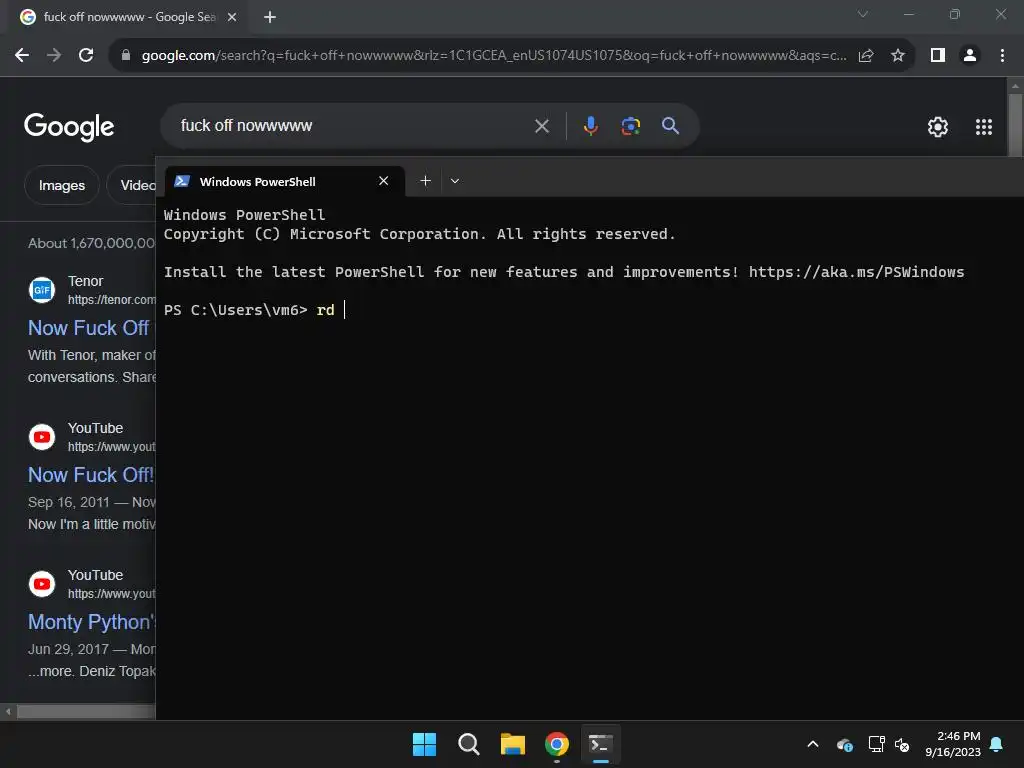1024x768 pixels.
Task: Click the horizontal scrollbar at page bottom
Action: coord(85,712)
